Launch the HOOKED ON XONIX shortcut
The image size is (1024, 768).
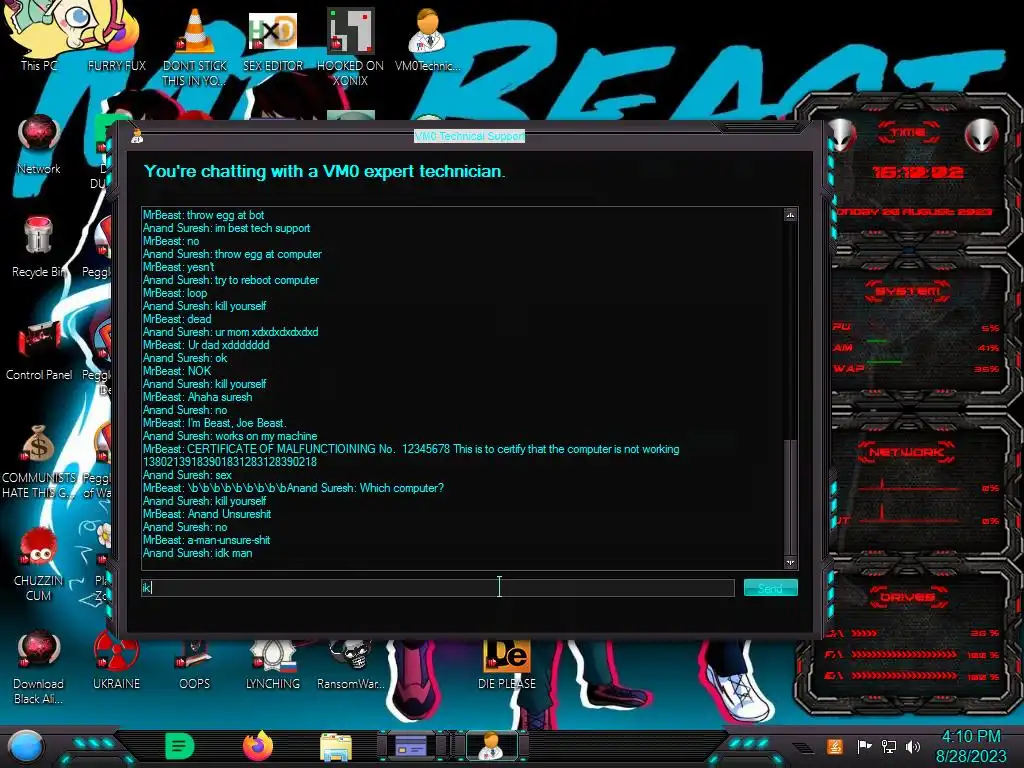350,46
